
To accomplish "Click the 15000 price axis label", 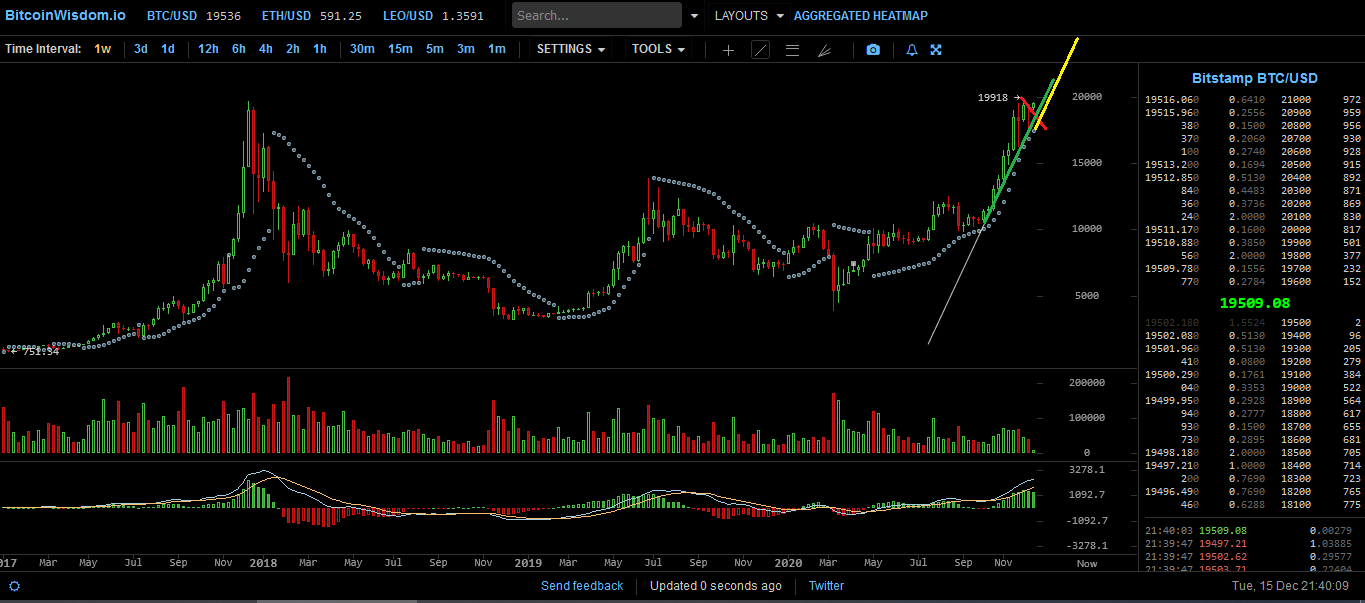I will tap(1087, 163).
